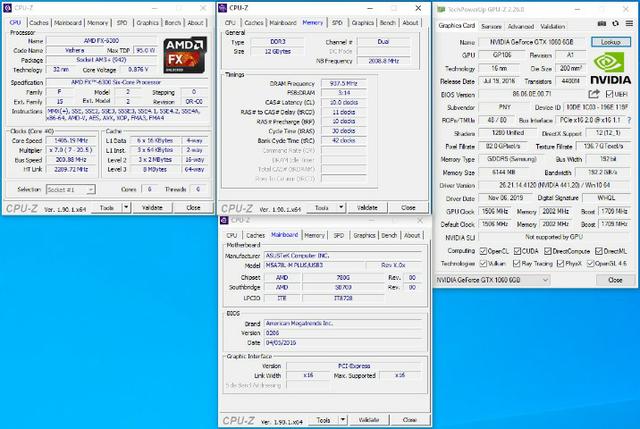Screen dimensions: 640x429
Task: Click title bar icon of CPU-Z Memory window
Action: click(223, 8)
